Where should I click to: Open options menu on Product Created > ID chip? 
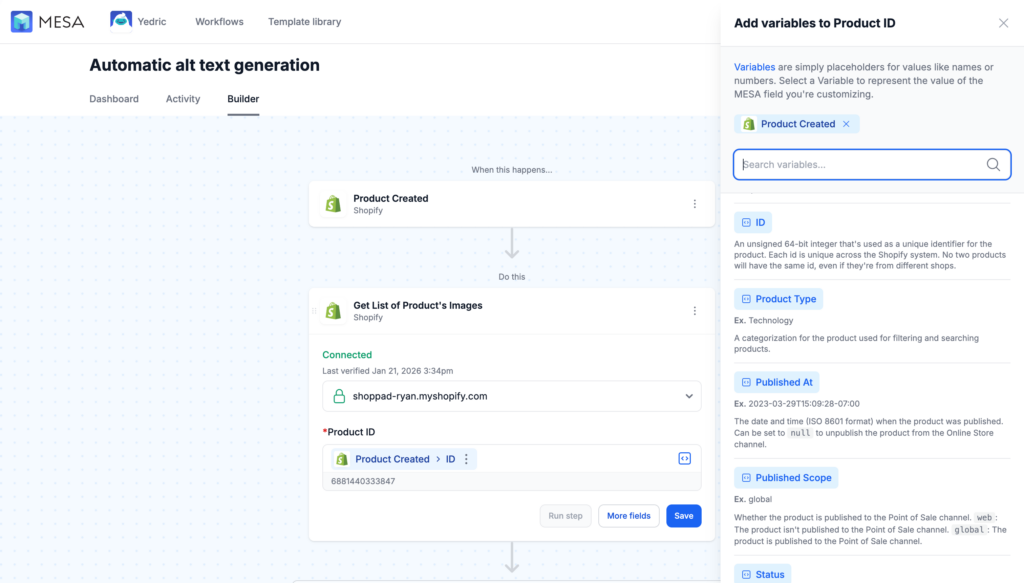(x=466, y=458)
